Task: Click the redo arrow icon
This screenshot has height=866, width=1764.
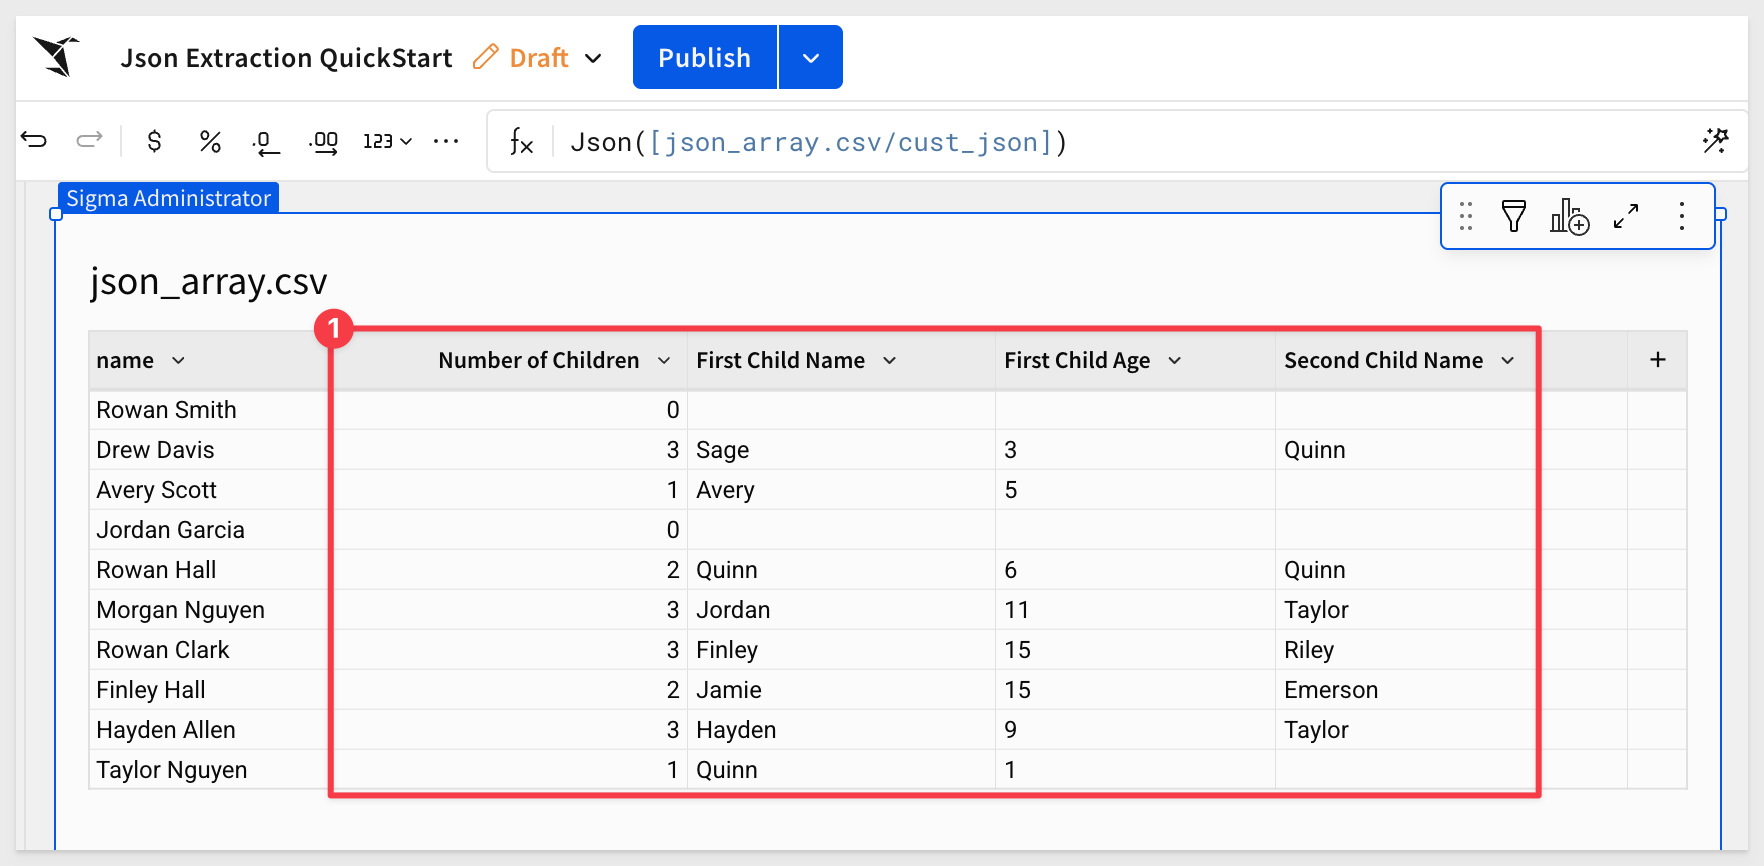Action: tap(90, 140)
